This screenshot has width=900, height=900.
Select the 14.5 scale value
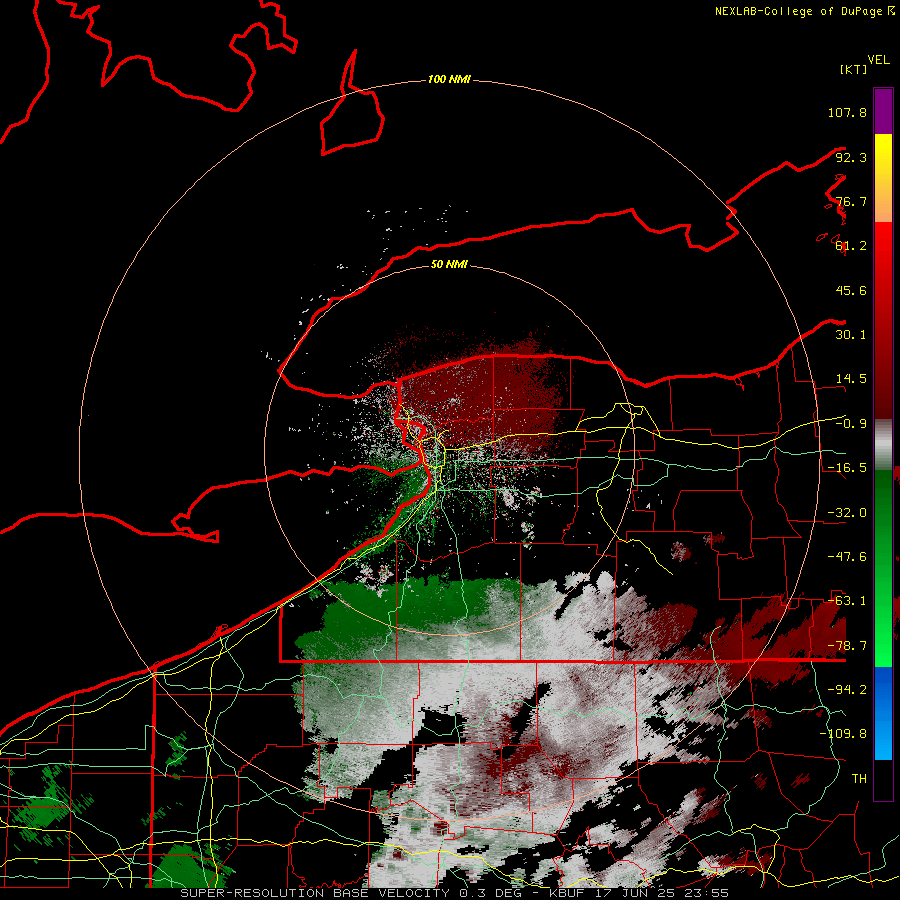851,379
